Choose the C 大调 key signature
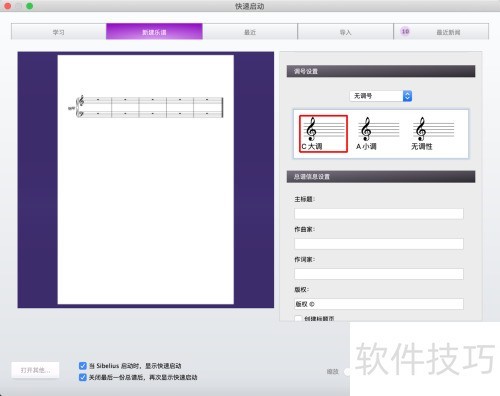500x396 pixels. (x=323, y=134)
